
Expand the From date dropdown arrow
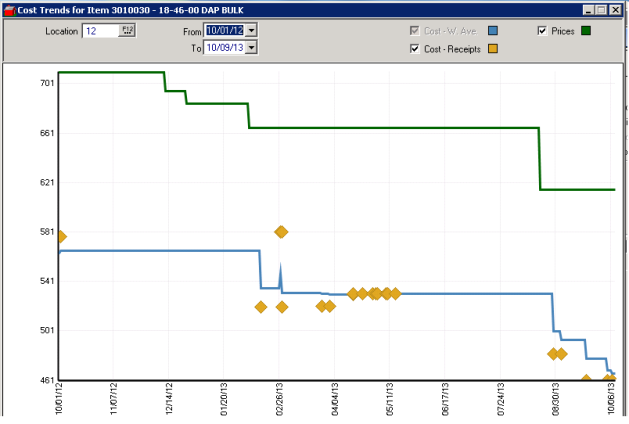pos(251,31)
